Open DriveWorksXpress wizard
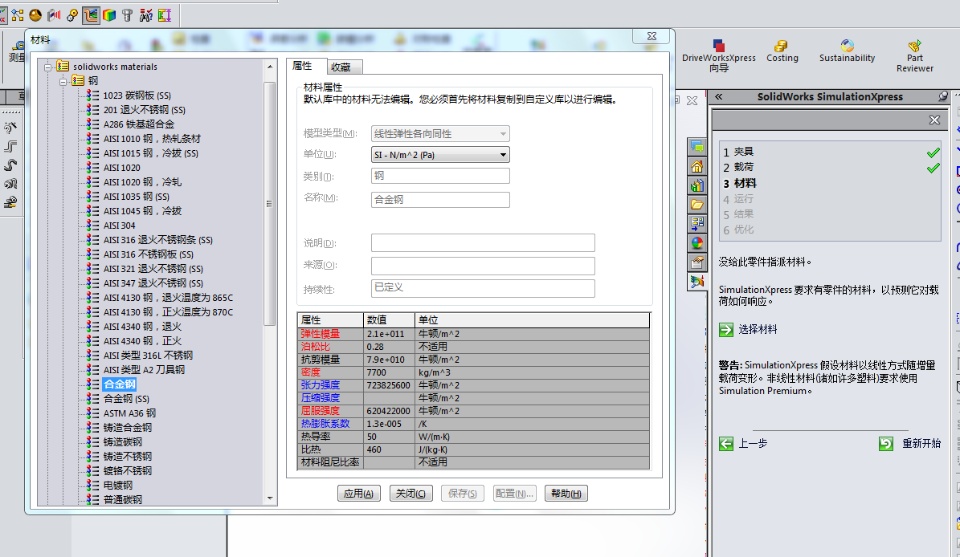Viewport: 960px width, 557px height. point(719,55)
